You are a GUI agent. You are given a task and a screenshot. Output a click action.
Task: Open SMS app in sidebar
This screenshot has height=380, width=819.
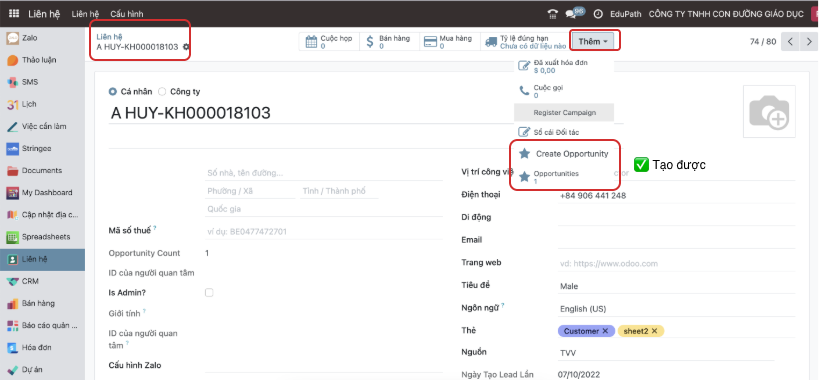pos(42,82)
